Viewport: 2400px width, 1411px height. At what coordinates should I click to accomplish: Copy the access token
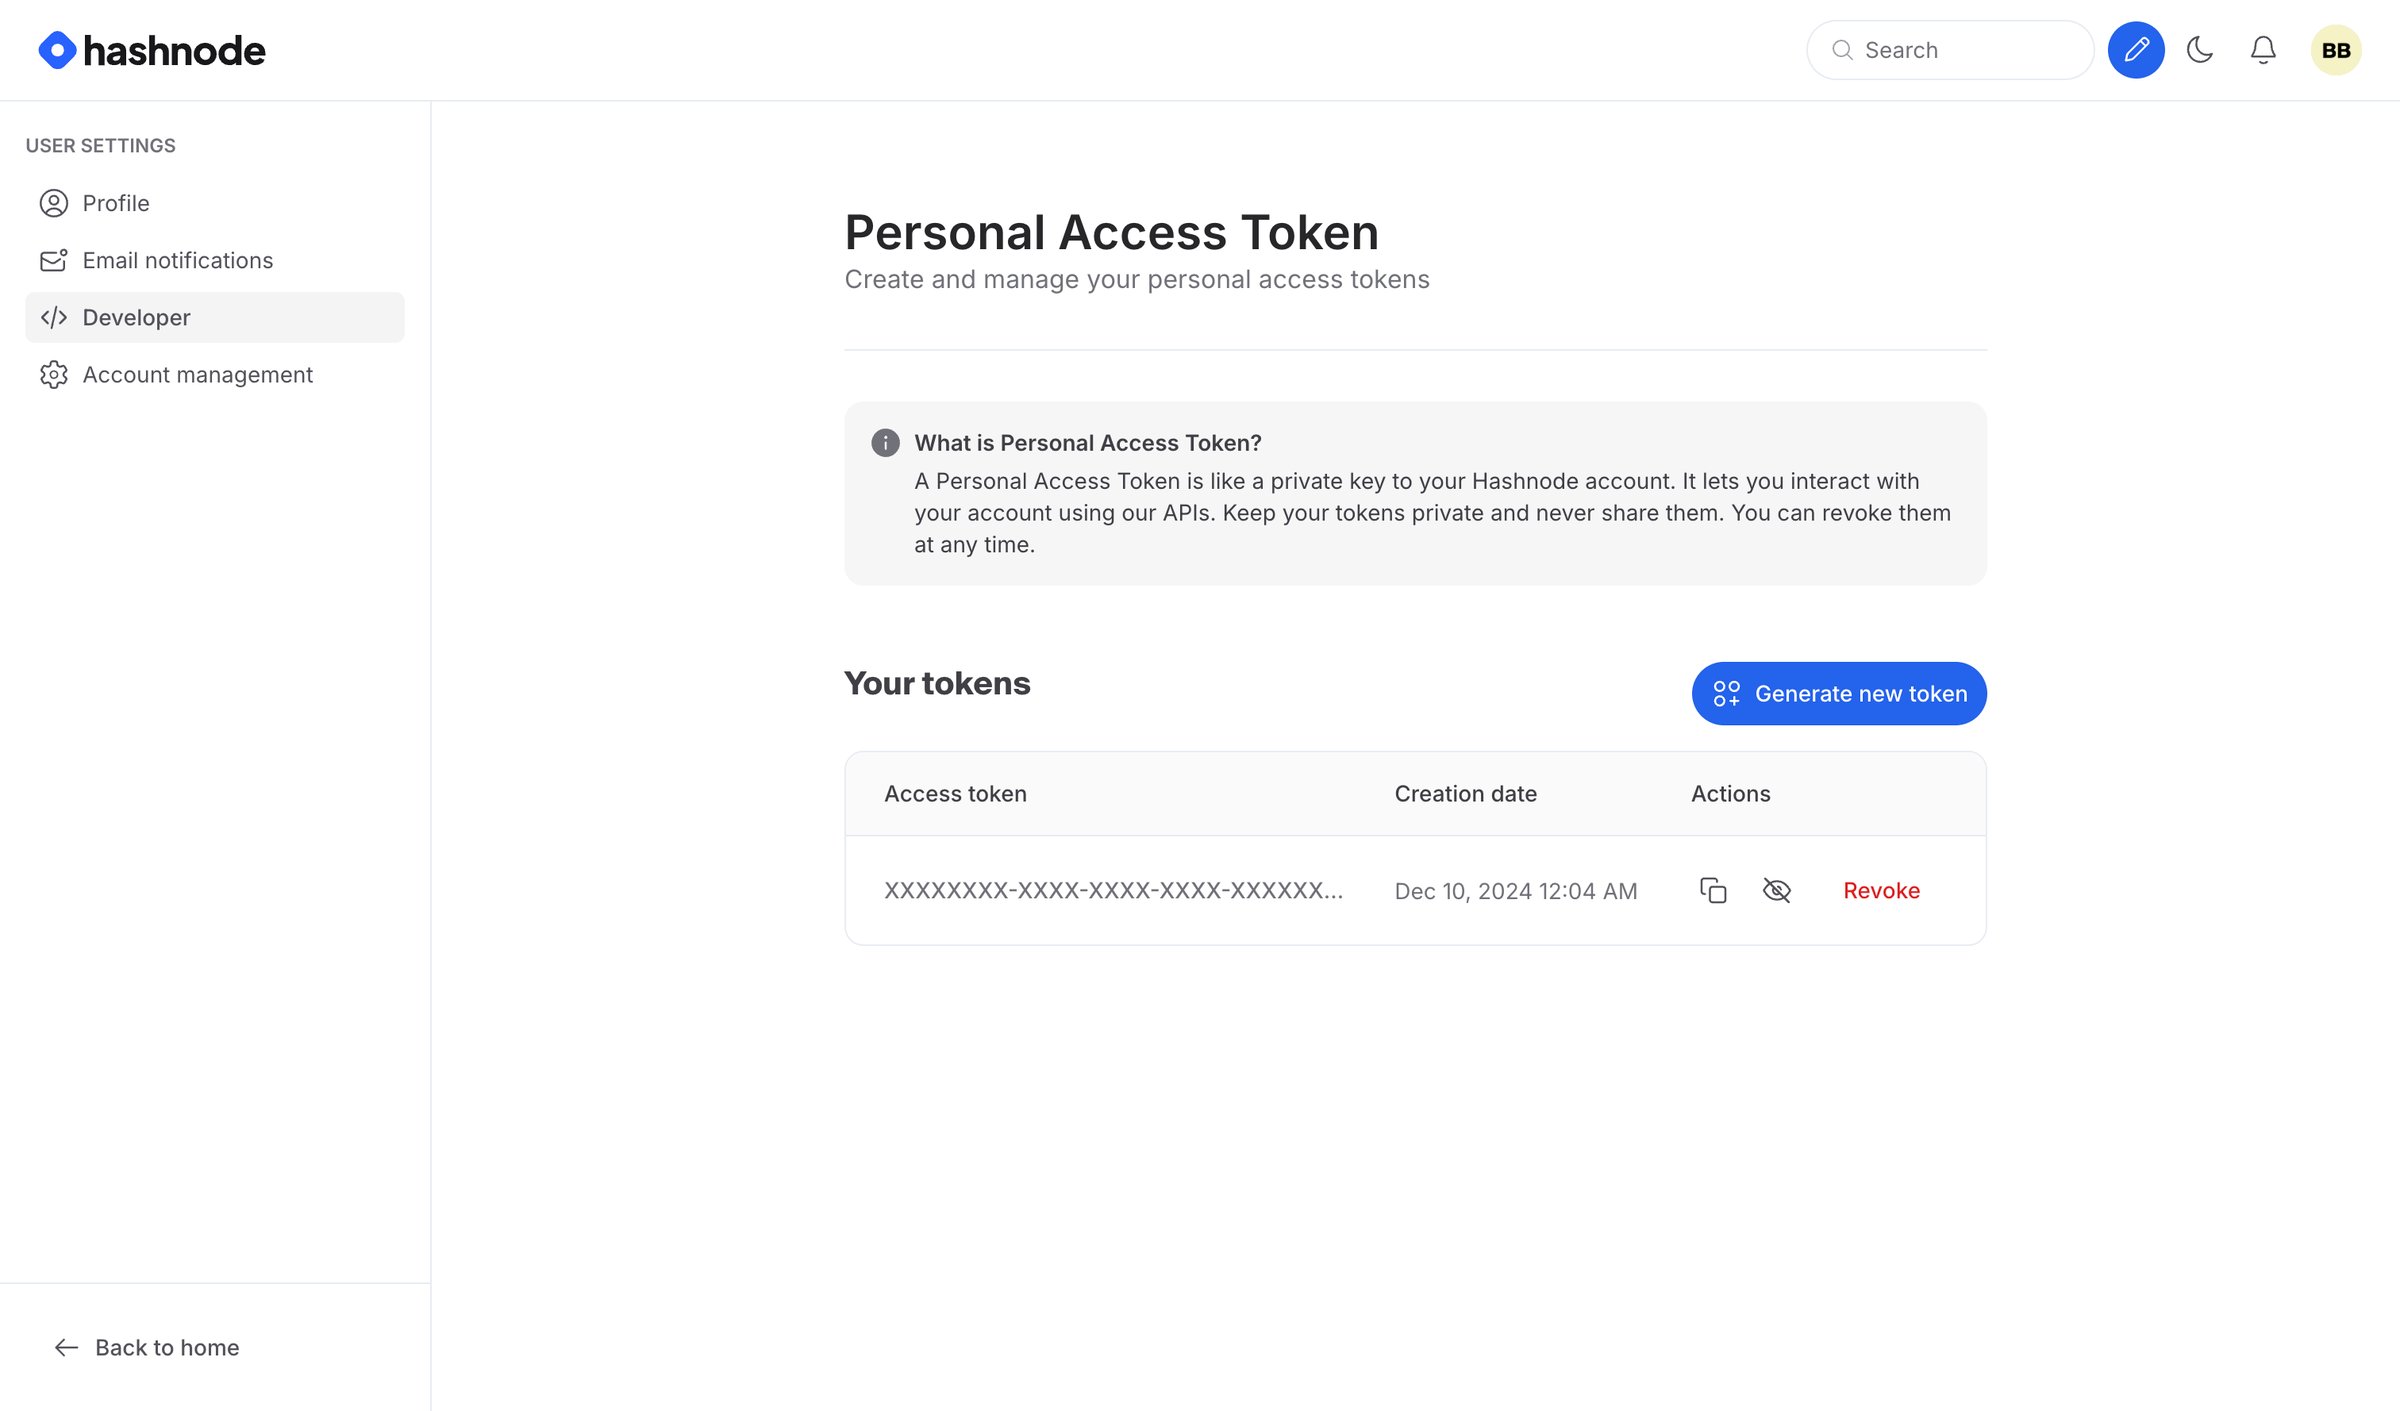[x=1713, y=890]
